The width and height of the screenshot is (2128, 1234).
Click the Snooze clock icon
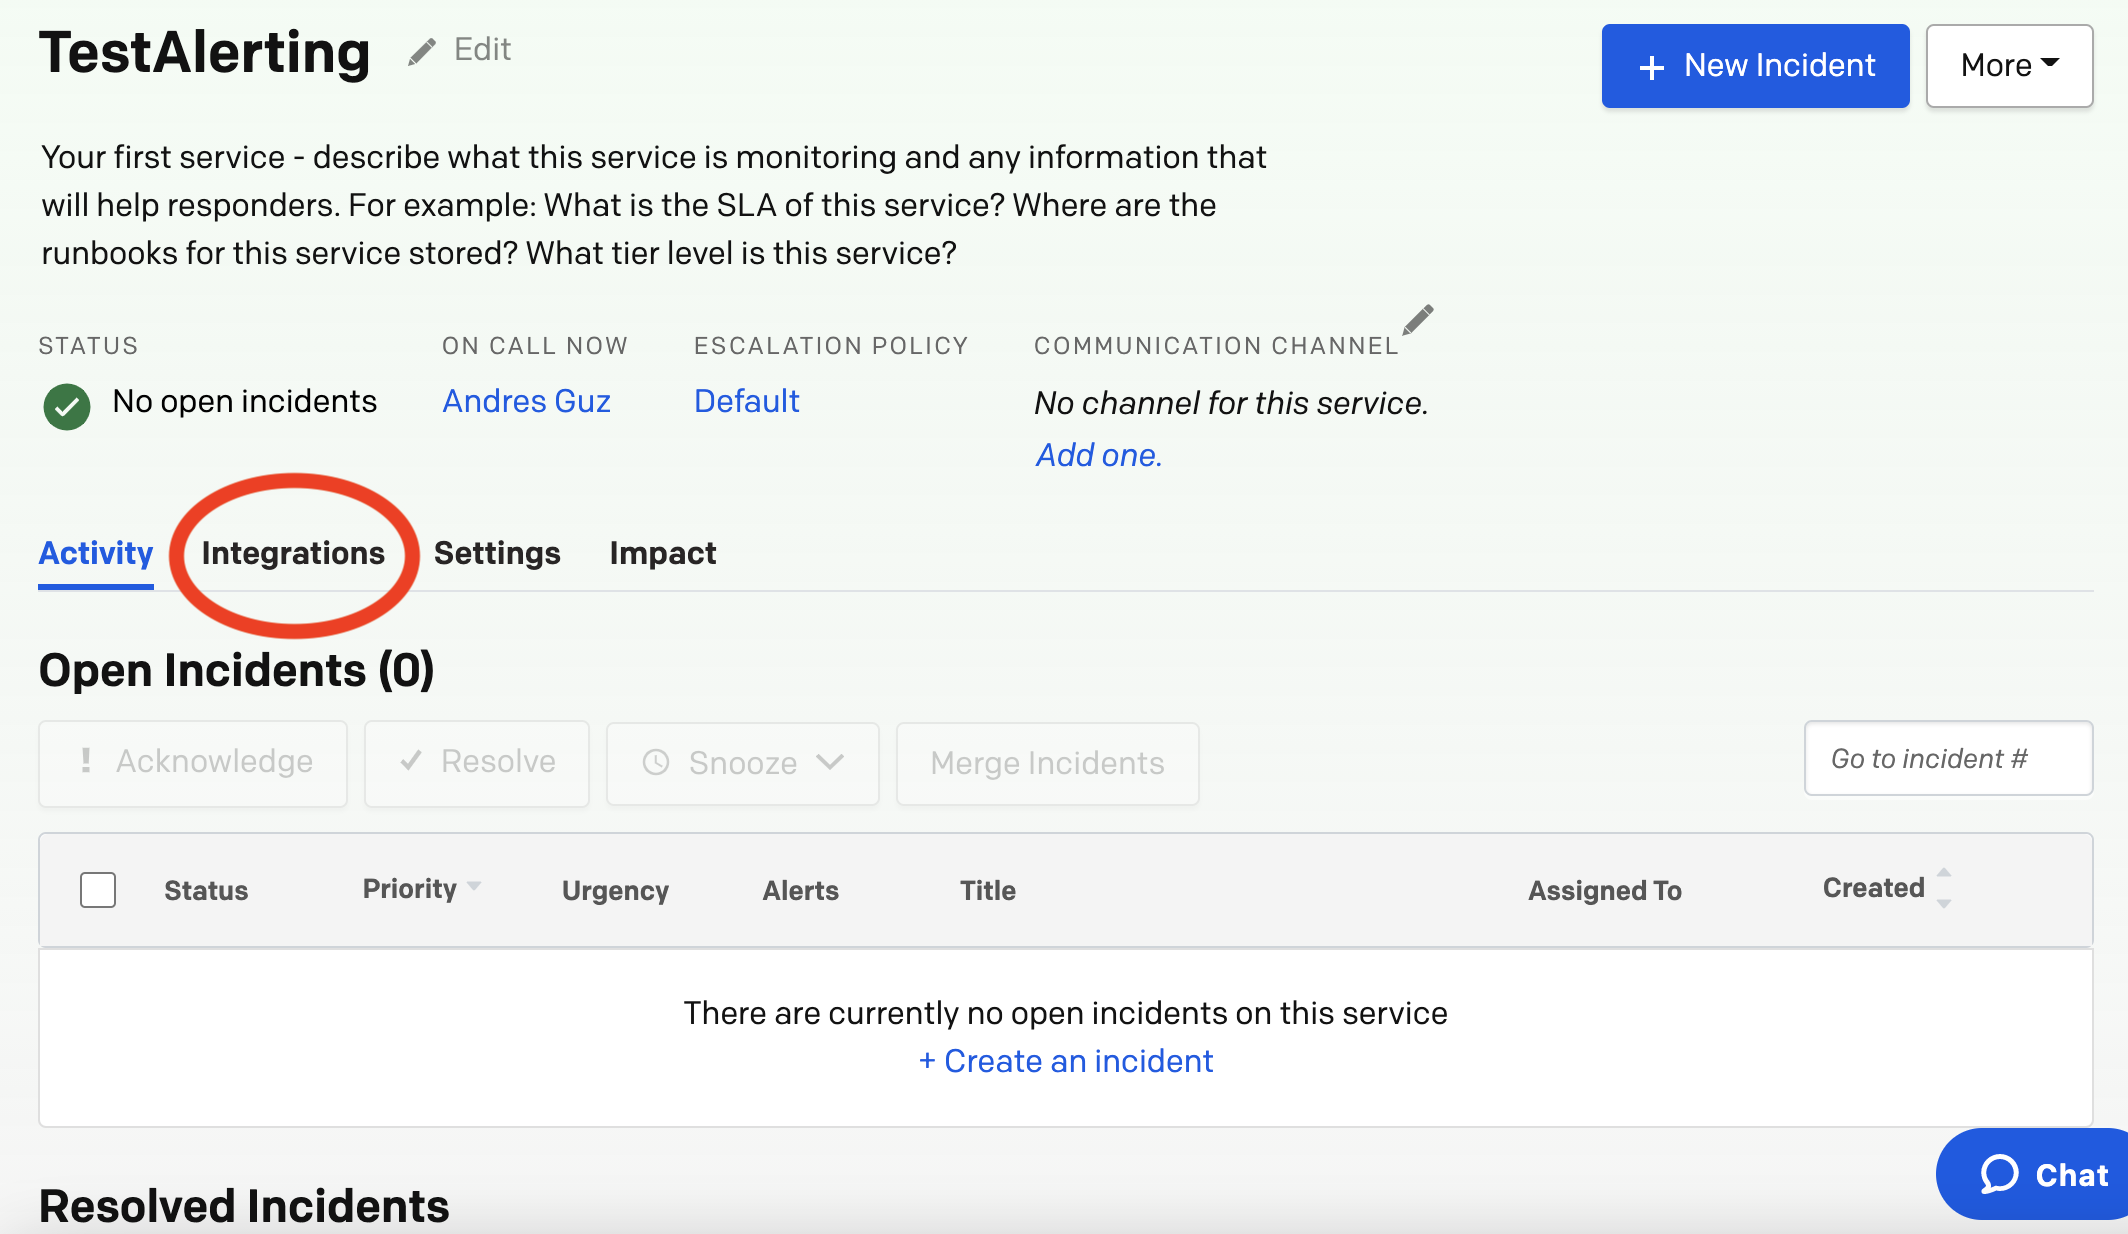click(656, 763)
